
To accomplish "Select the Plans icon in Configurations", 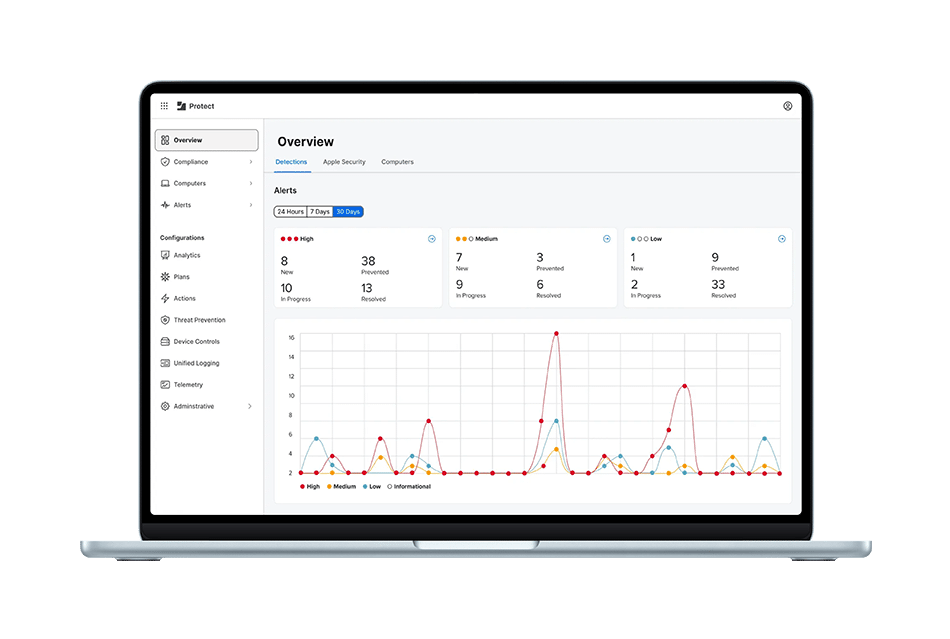I will [165, 277].
